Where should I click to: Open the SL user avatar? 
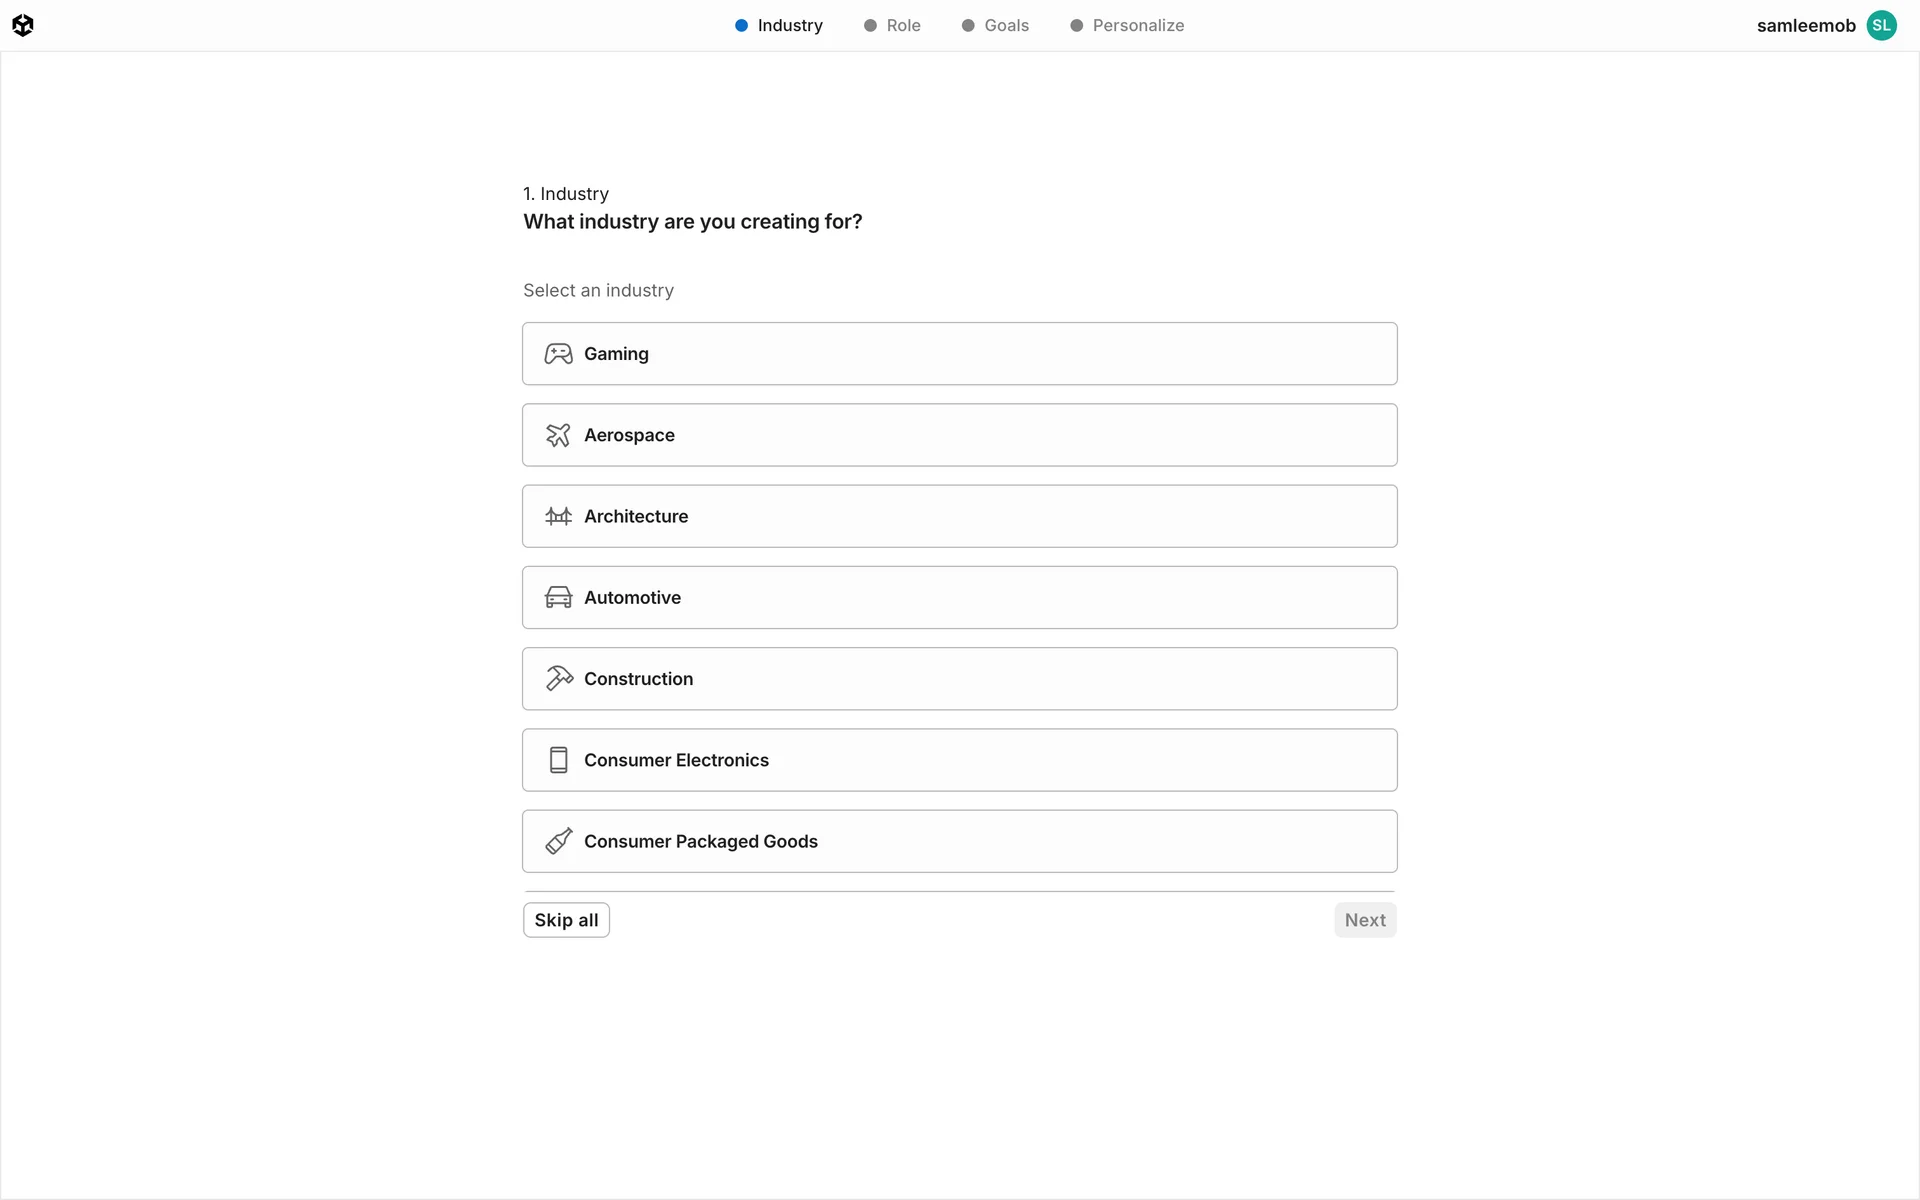tap(1881, 25)
